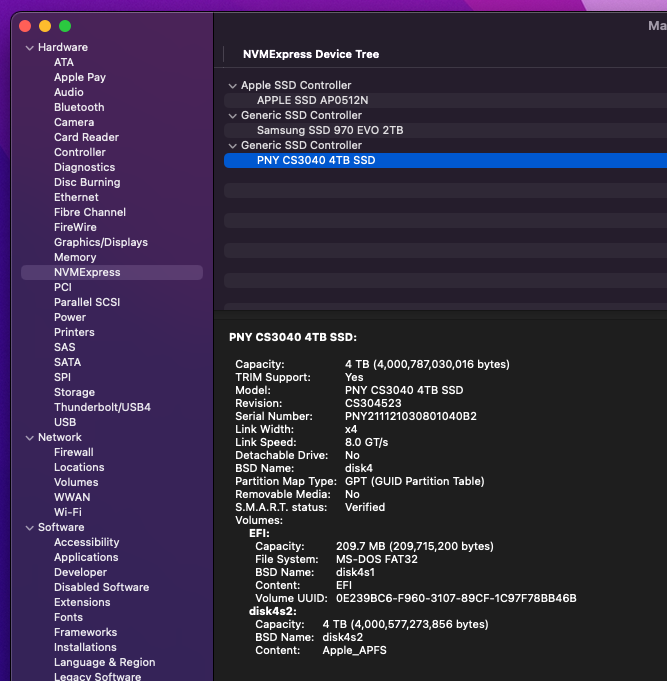Collapse the Network section chevron

(30, 438)
